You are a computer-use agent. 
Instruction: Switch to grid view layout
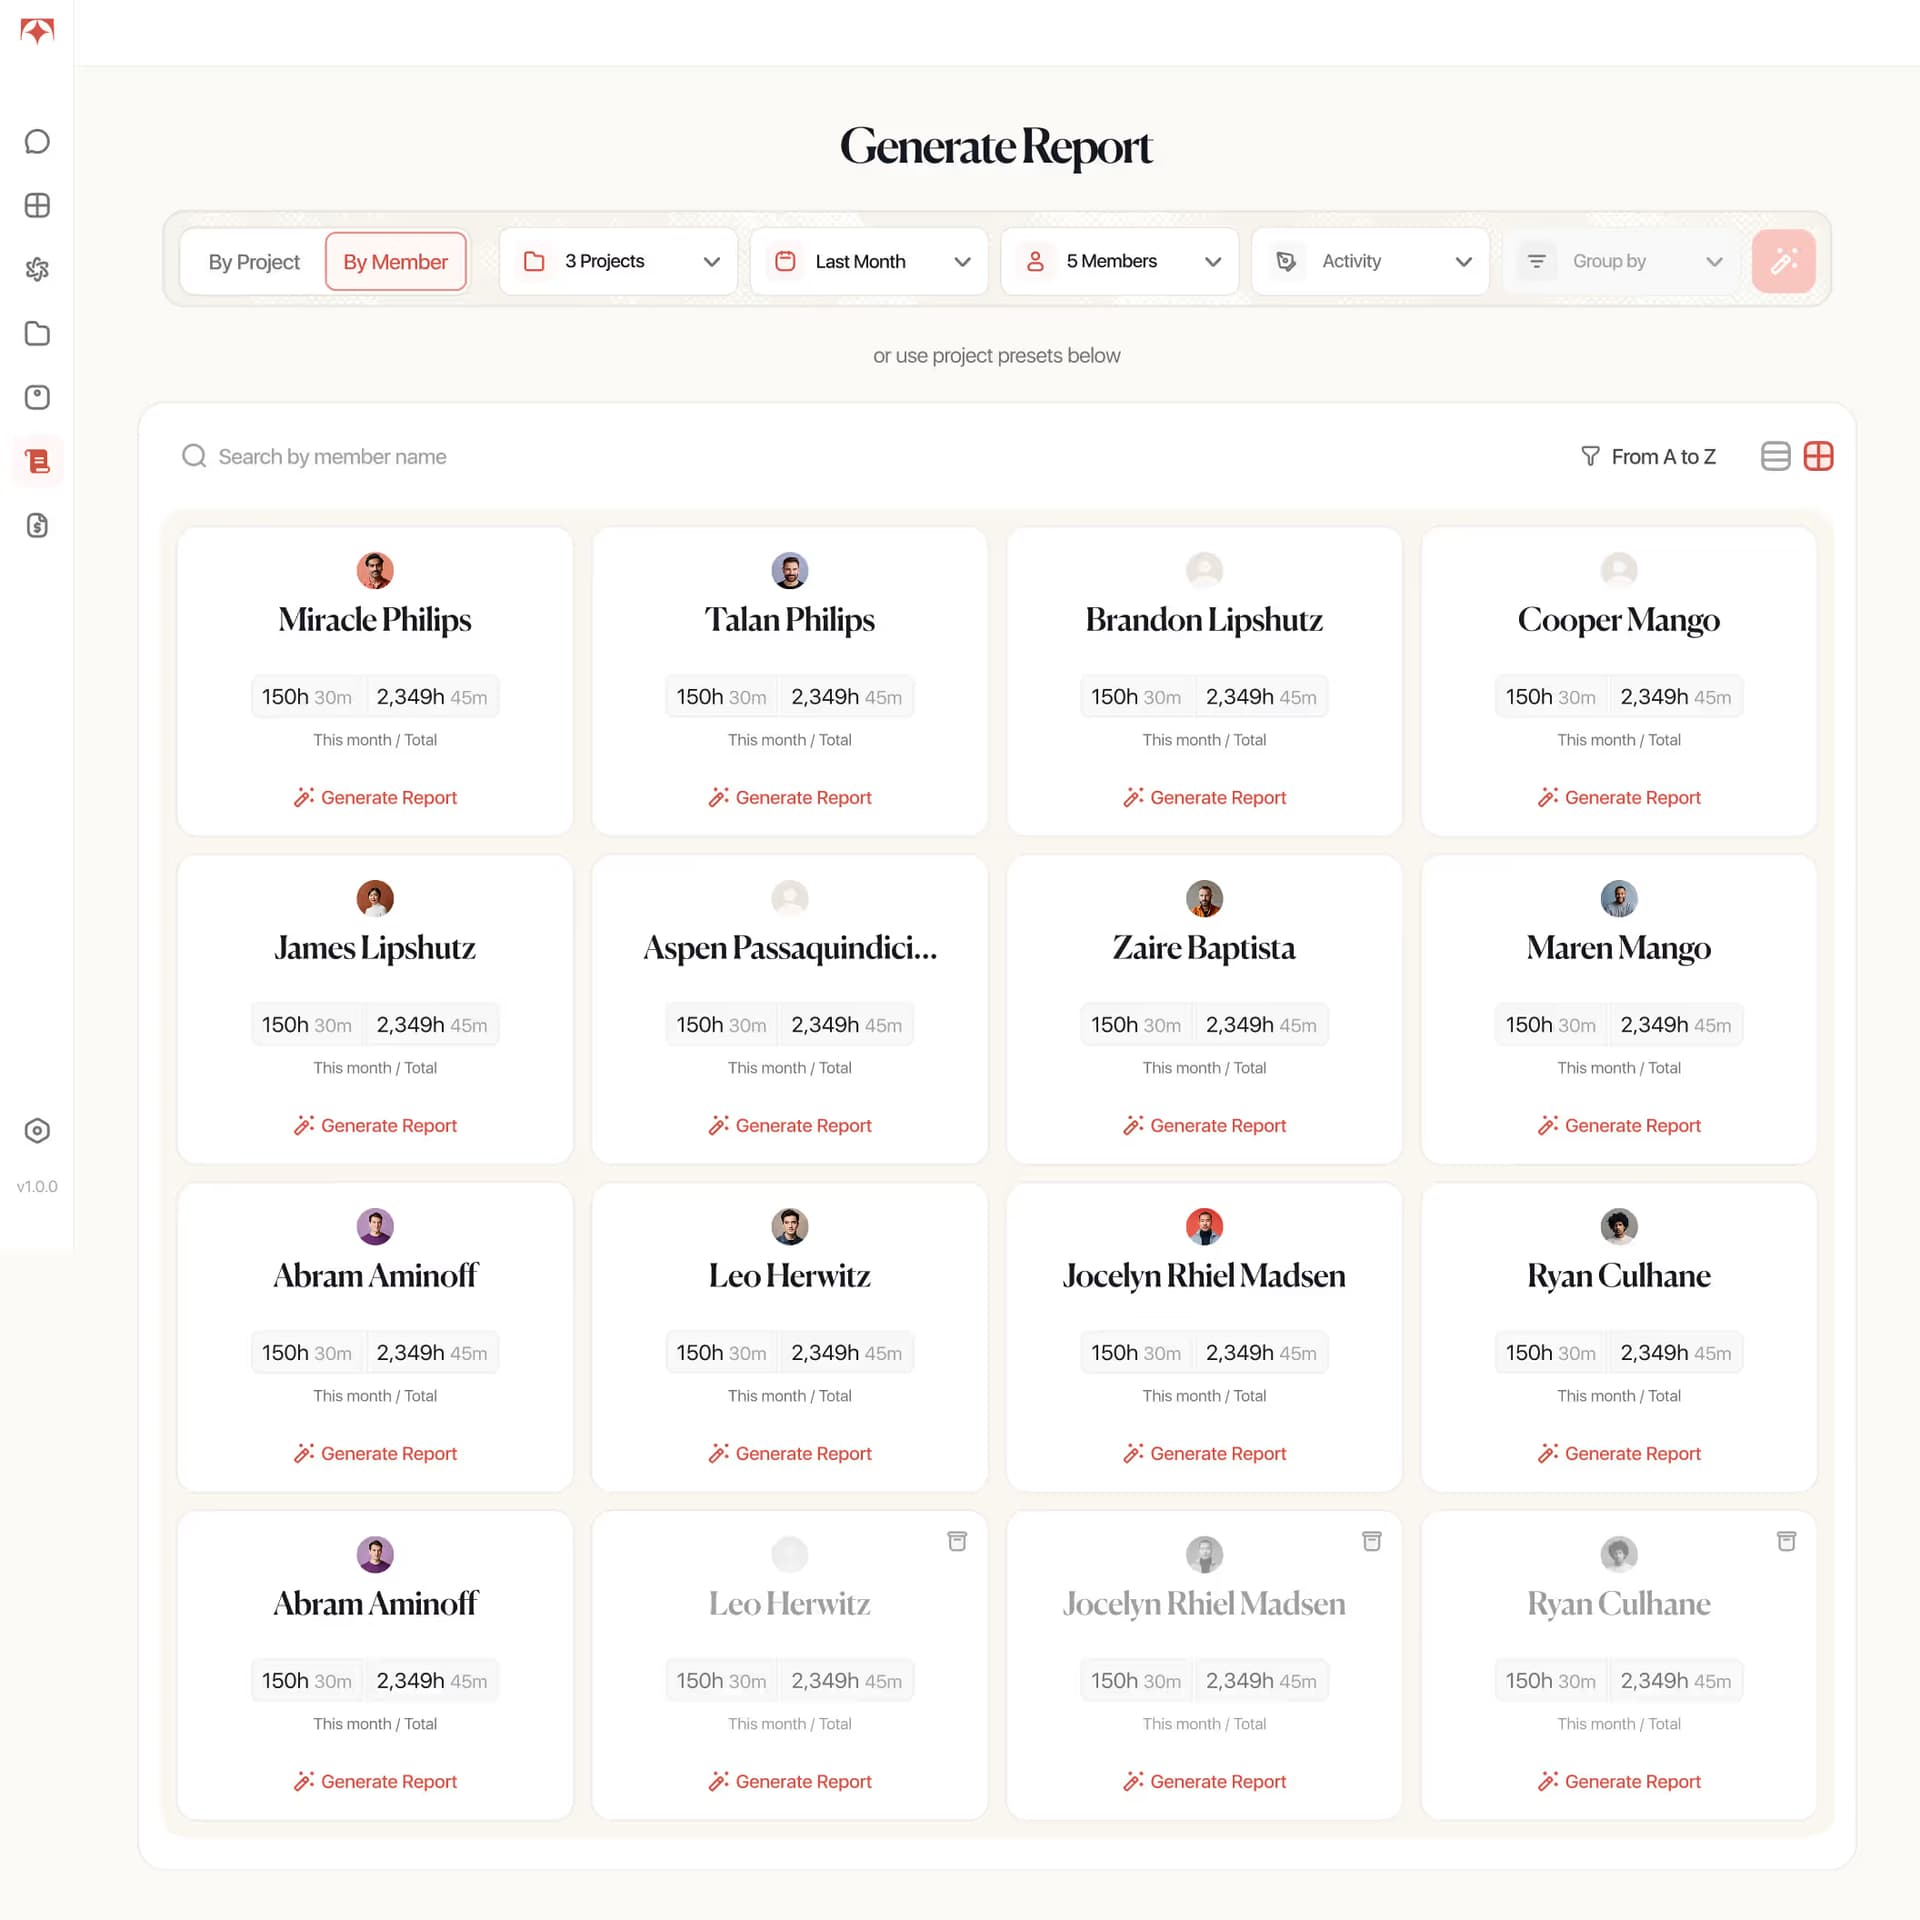point(1819,456)
